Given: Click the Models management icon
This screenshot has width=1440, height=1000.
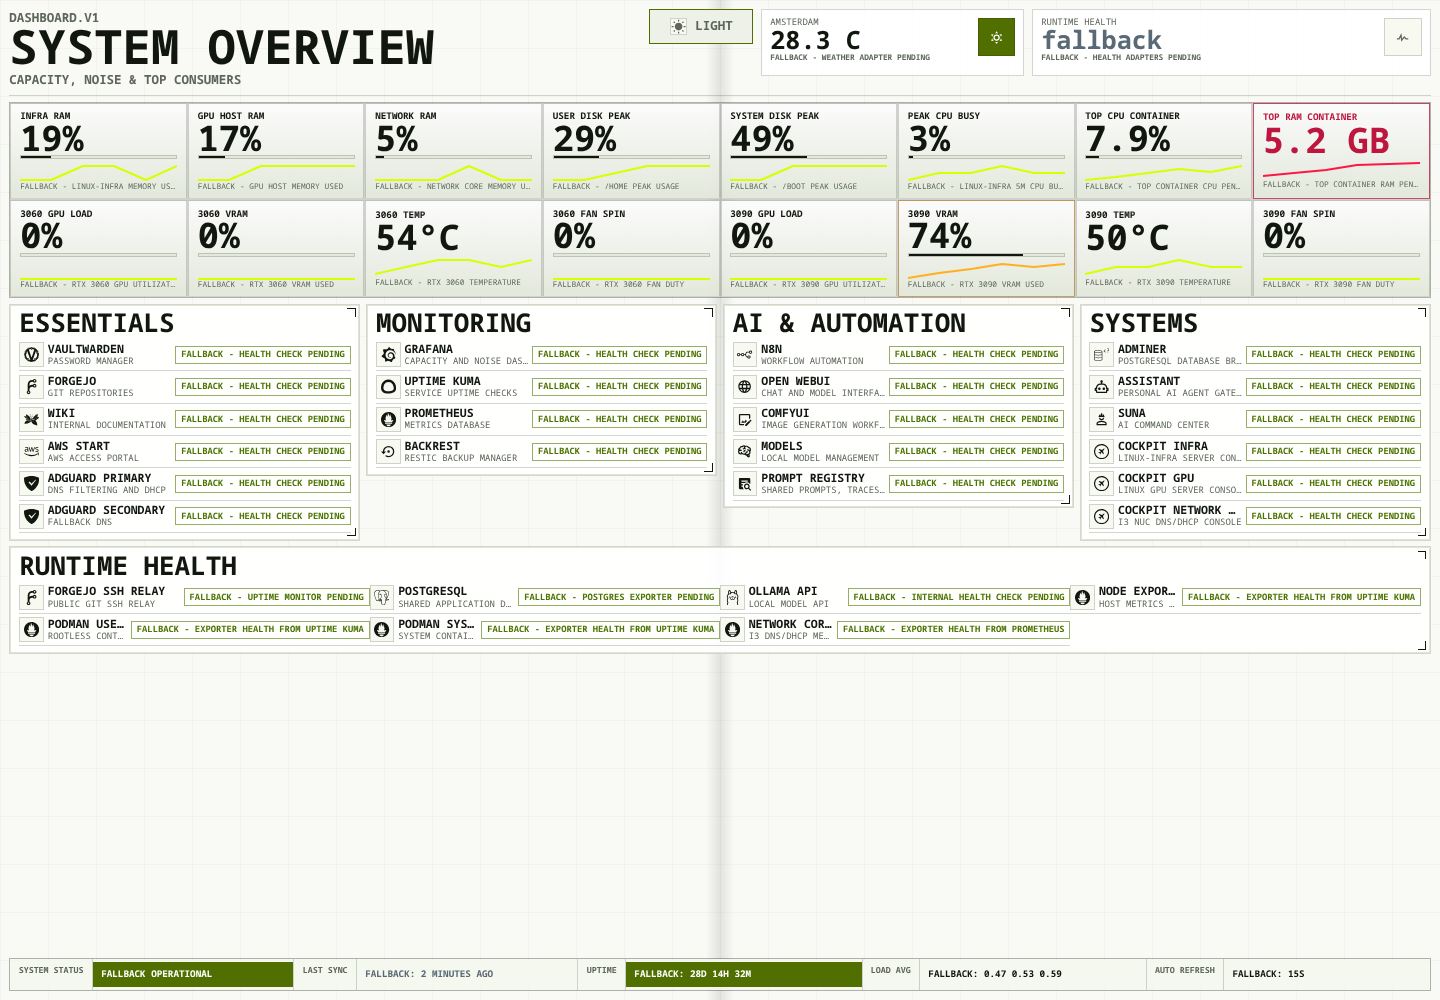Looking at the screenshot, I should tap(744, 451).
